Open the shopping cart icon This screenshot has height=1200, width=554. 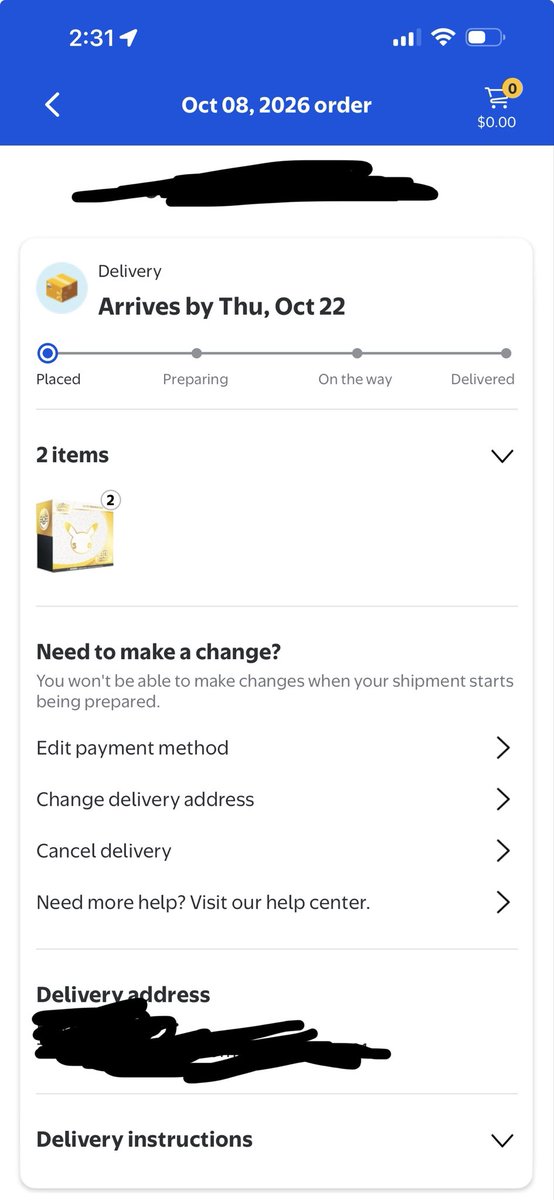[499, 96]
